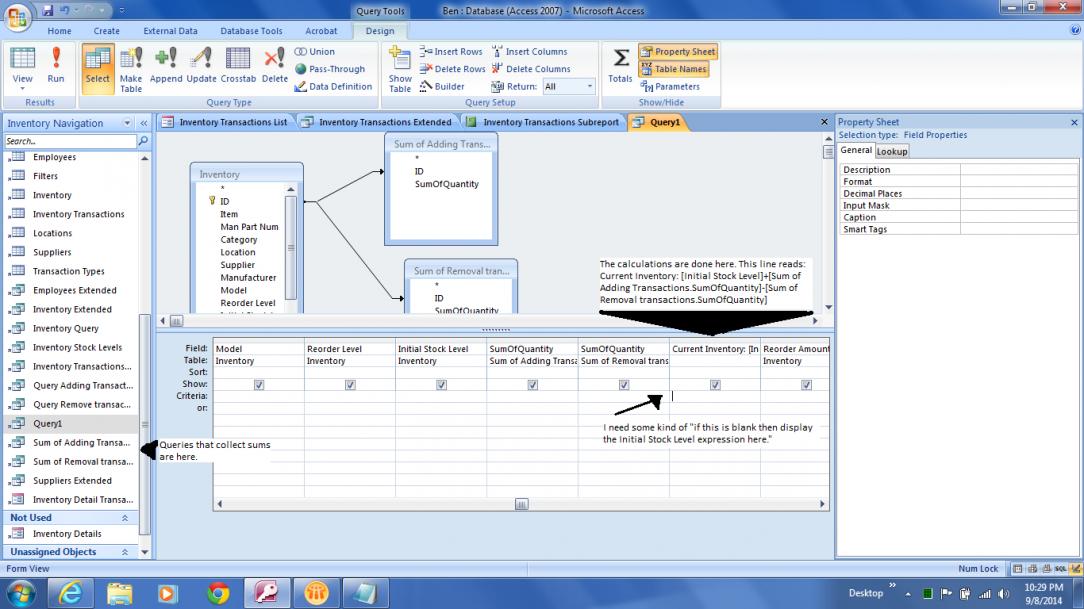
Task: Switch to External Data ribbon tab
Action: (170, 31)
